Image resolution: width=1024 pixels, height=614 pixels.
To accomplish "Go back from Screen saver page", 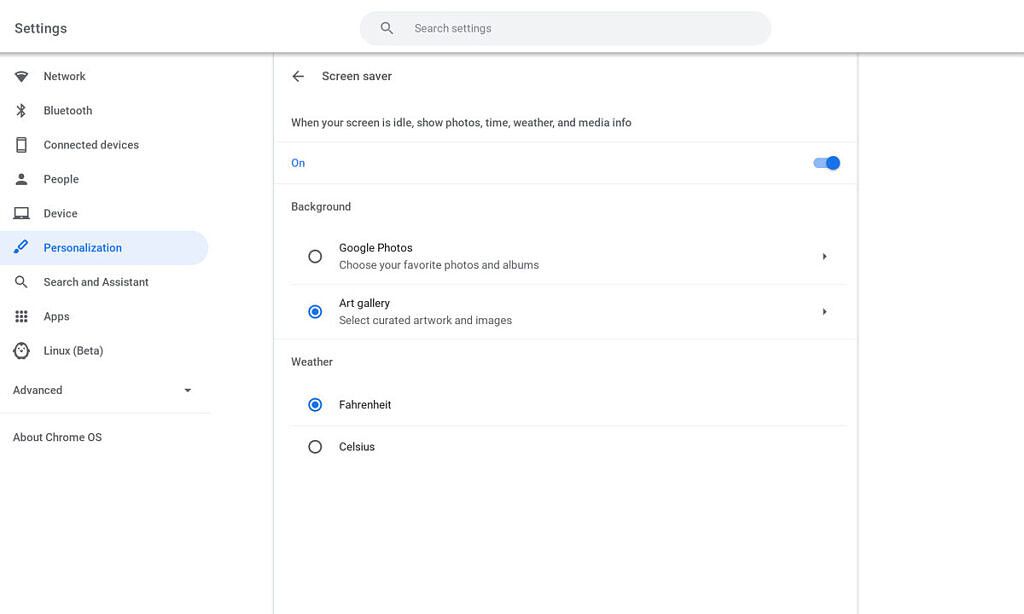I will (x=297, y=76).
